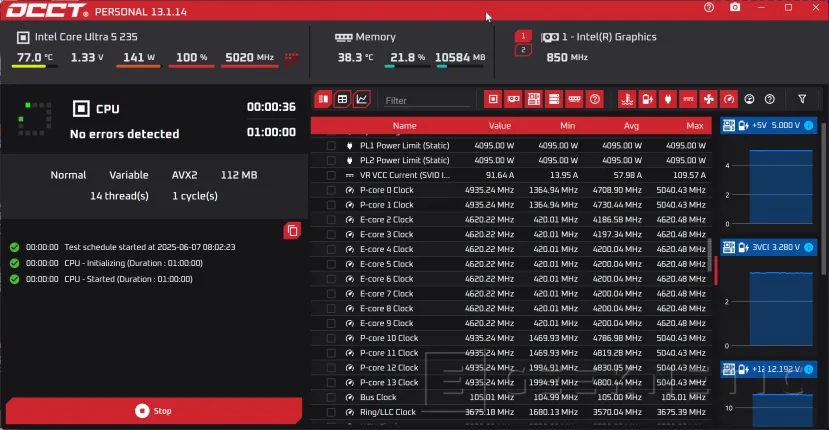Select GPU 1 selector tab

(523, 36)
